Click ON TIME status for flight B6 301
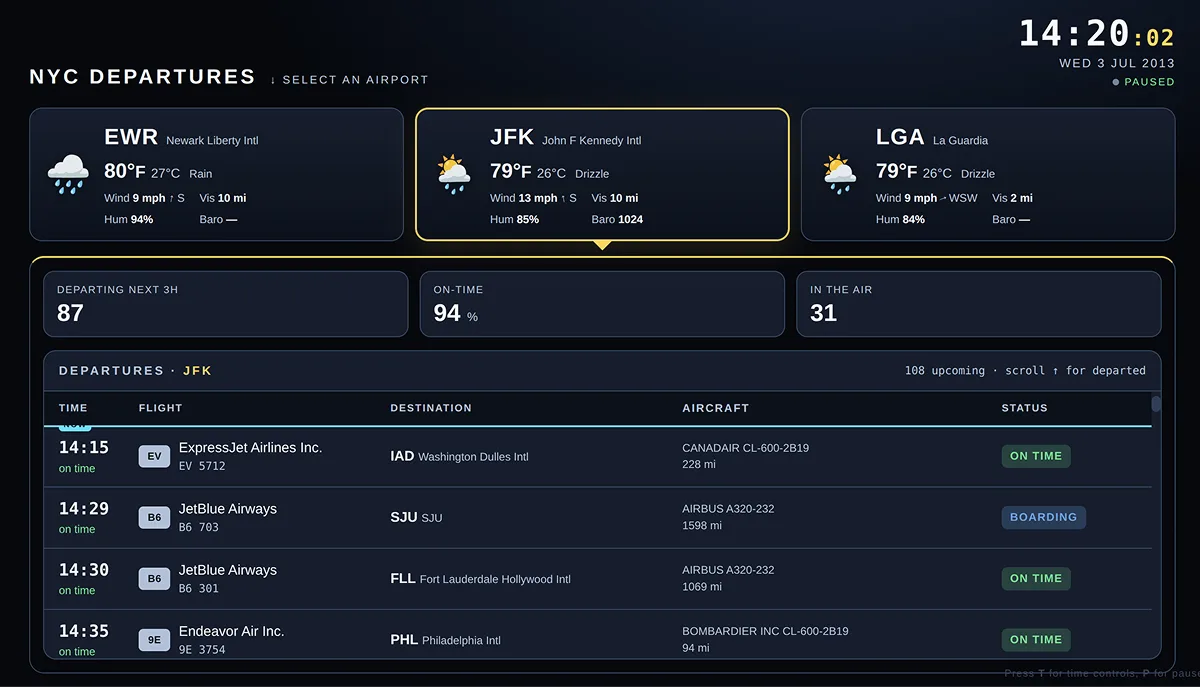Viewport: 1200px width, 687px height. click(x=1036, y=578)
